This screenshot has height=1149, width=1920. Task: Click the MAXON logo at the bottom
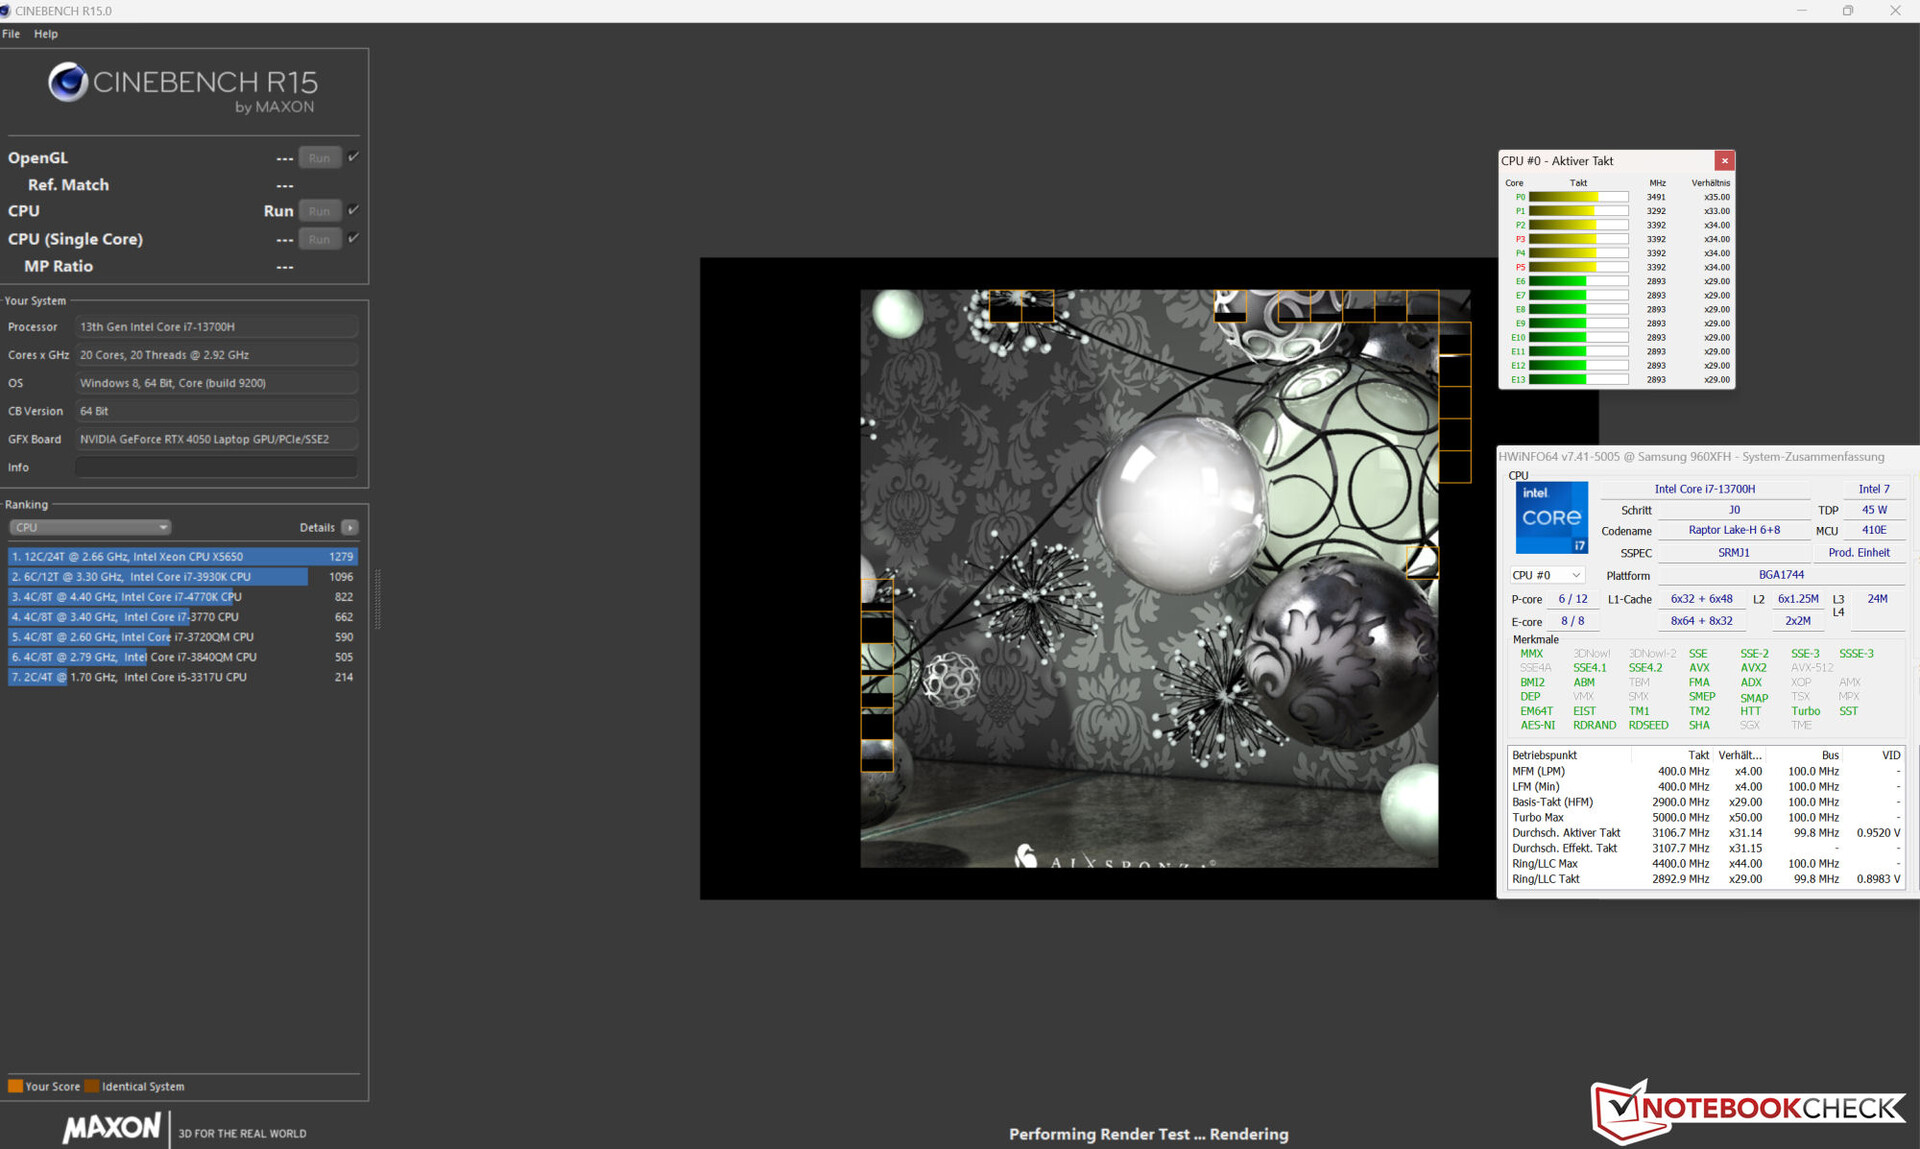pyautogui.click(x=111, y=1128)
